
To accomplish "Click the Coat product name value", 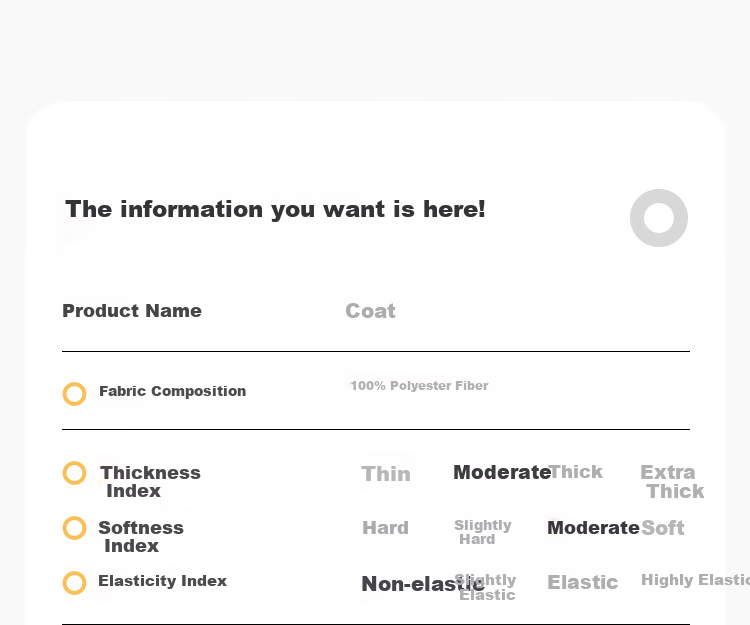I will (370, 311).
